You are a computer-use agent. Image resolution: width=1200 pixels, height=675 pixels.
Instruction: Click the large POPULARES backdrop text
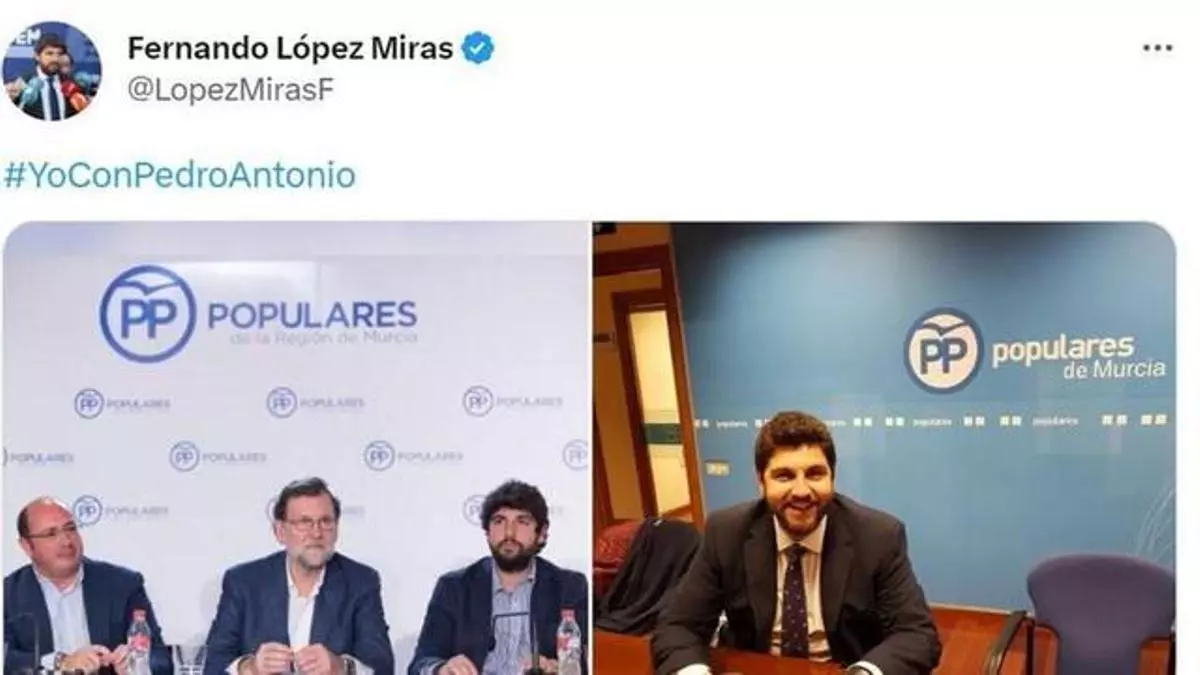click(x=311, y=314)
